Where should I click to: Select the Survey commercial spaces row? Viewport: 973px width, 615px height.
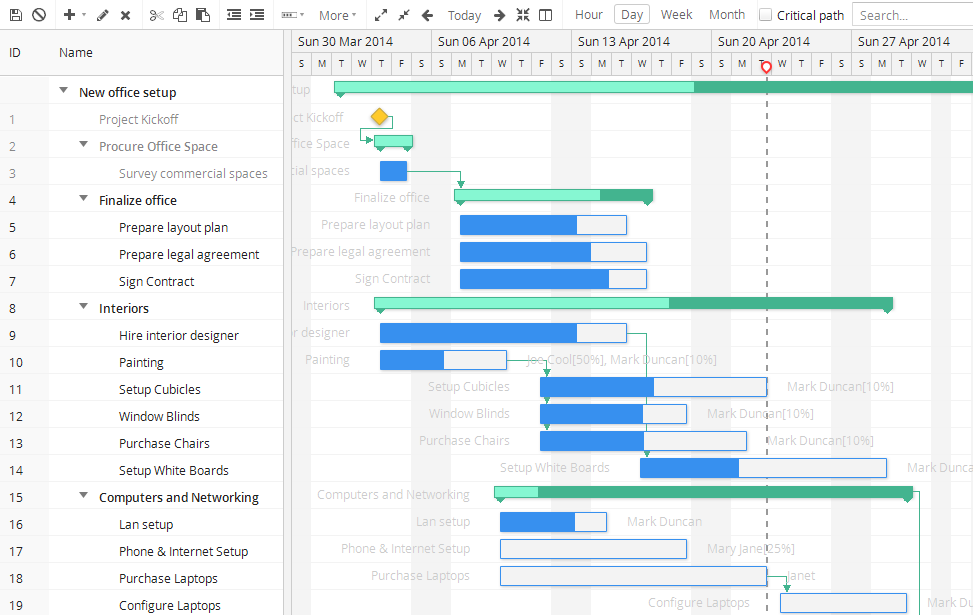point(141,173)
